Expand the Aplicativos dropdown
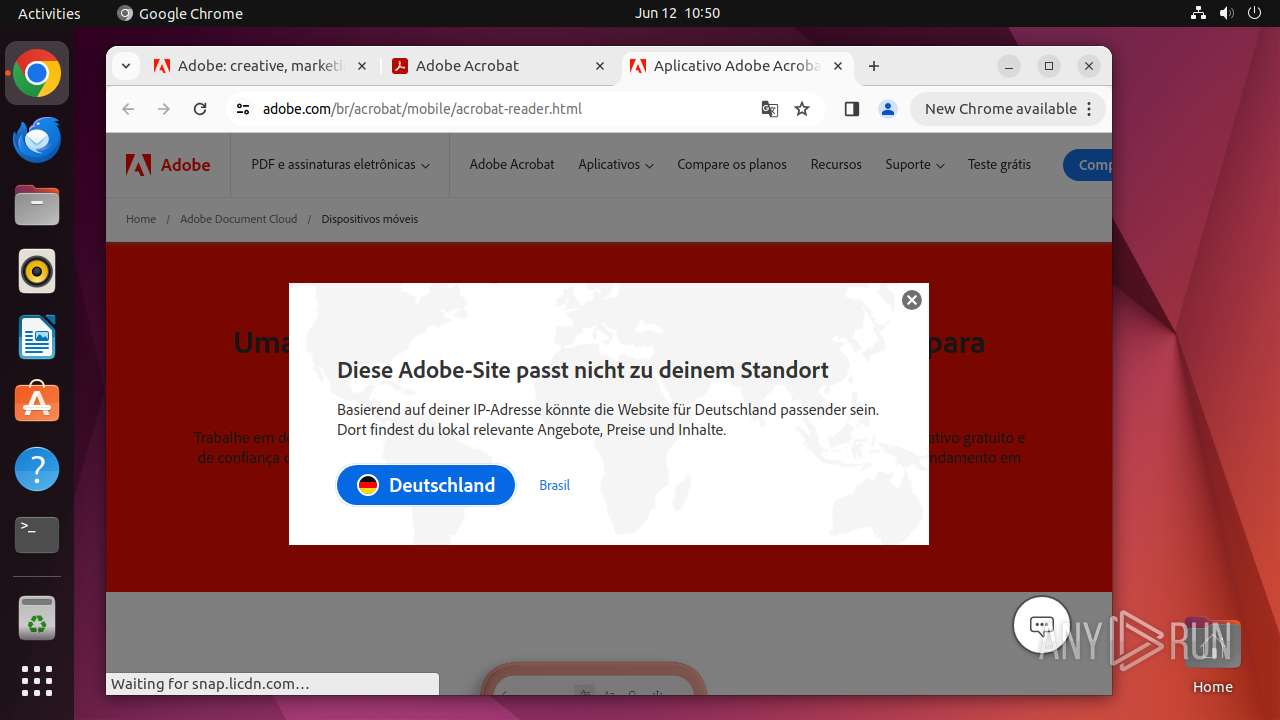 click(616, 165)
